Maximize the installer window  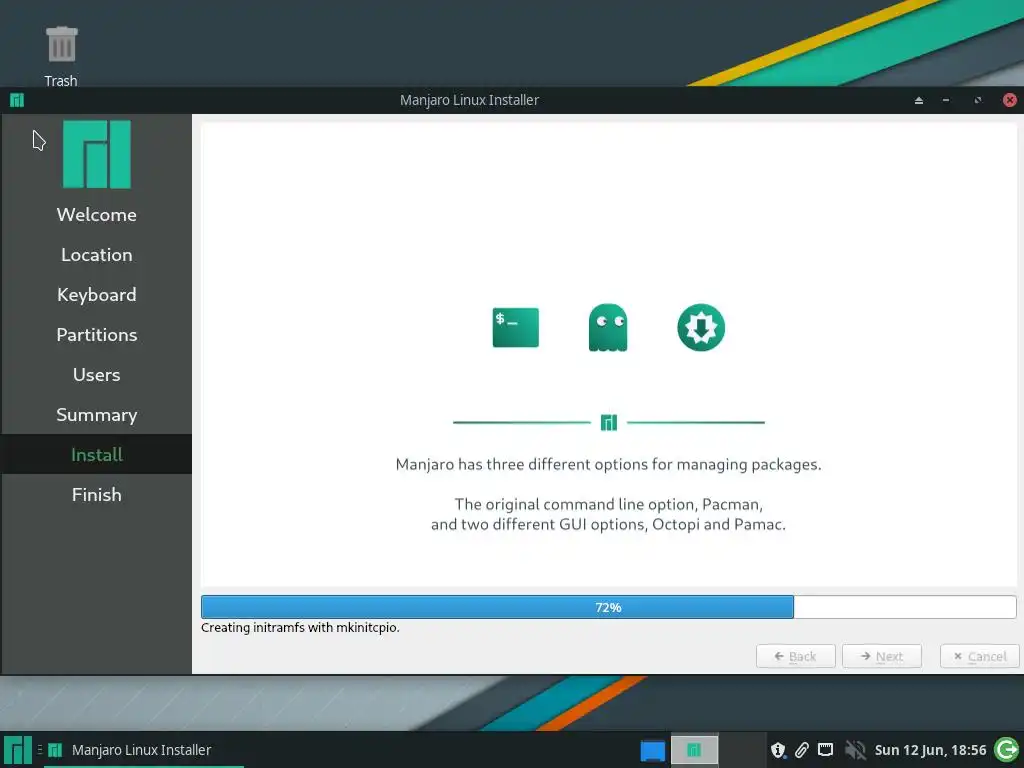click(x=978, y=100)
